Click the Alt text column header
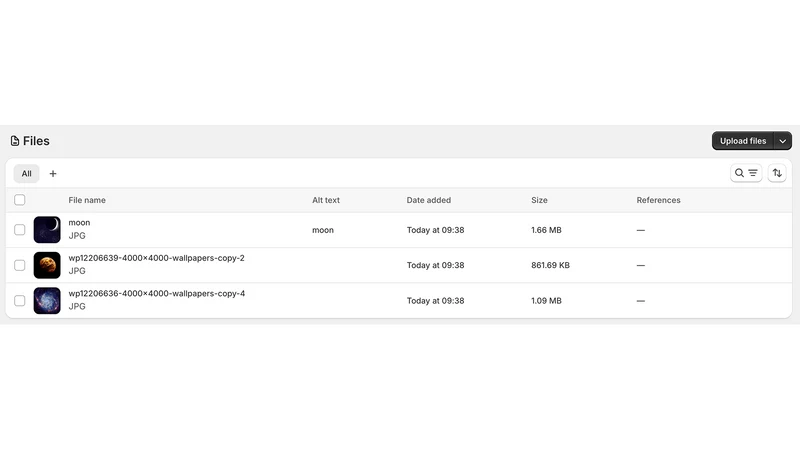This screenshot has width=800, height=450. pyautogui.click(x=326, y=200)
